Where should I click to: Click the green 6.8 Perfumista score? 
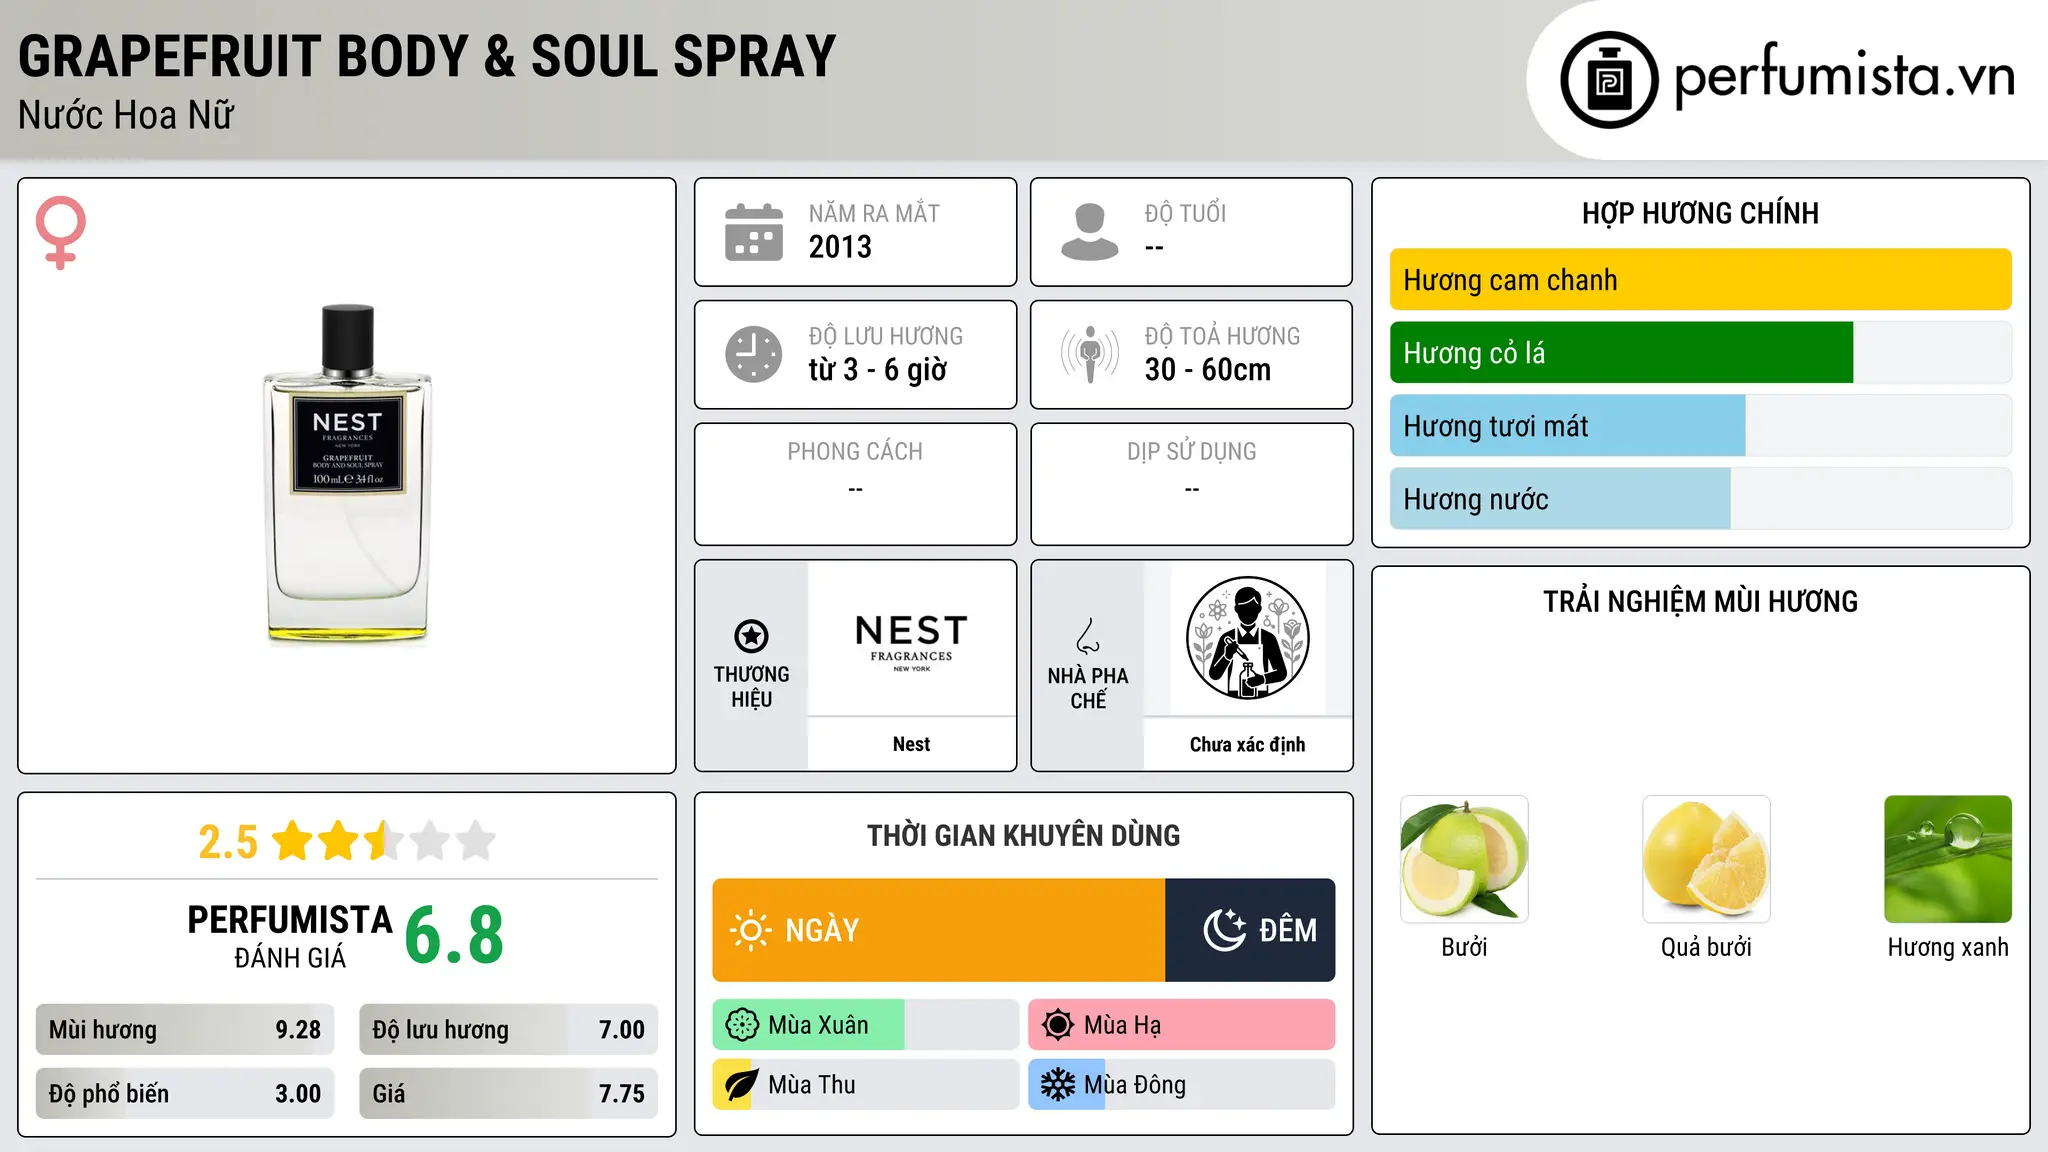pos(454,935)
